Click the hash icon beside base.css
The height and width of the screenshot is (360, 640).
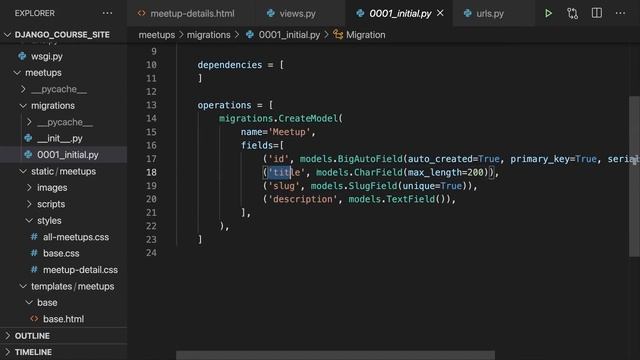(x=34, y=253)
